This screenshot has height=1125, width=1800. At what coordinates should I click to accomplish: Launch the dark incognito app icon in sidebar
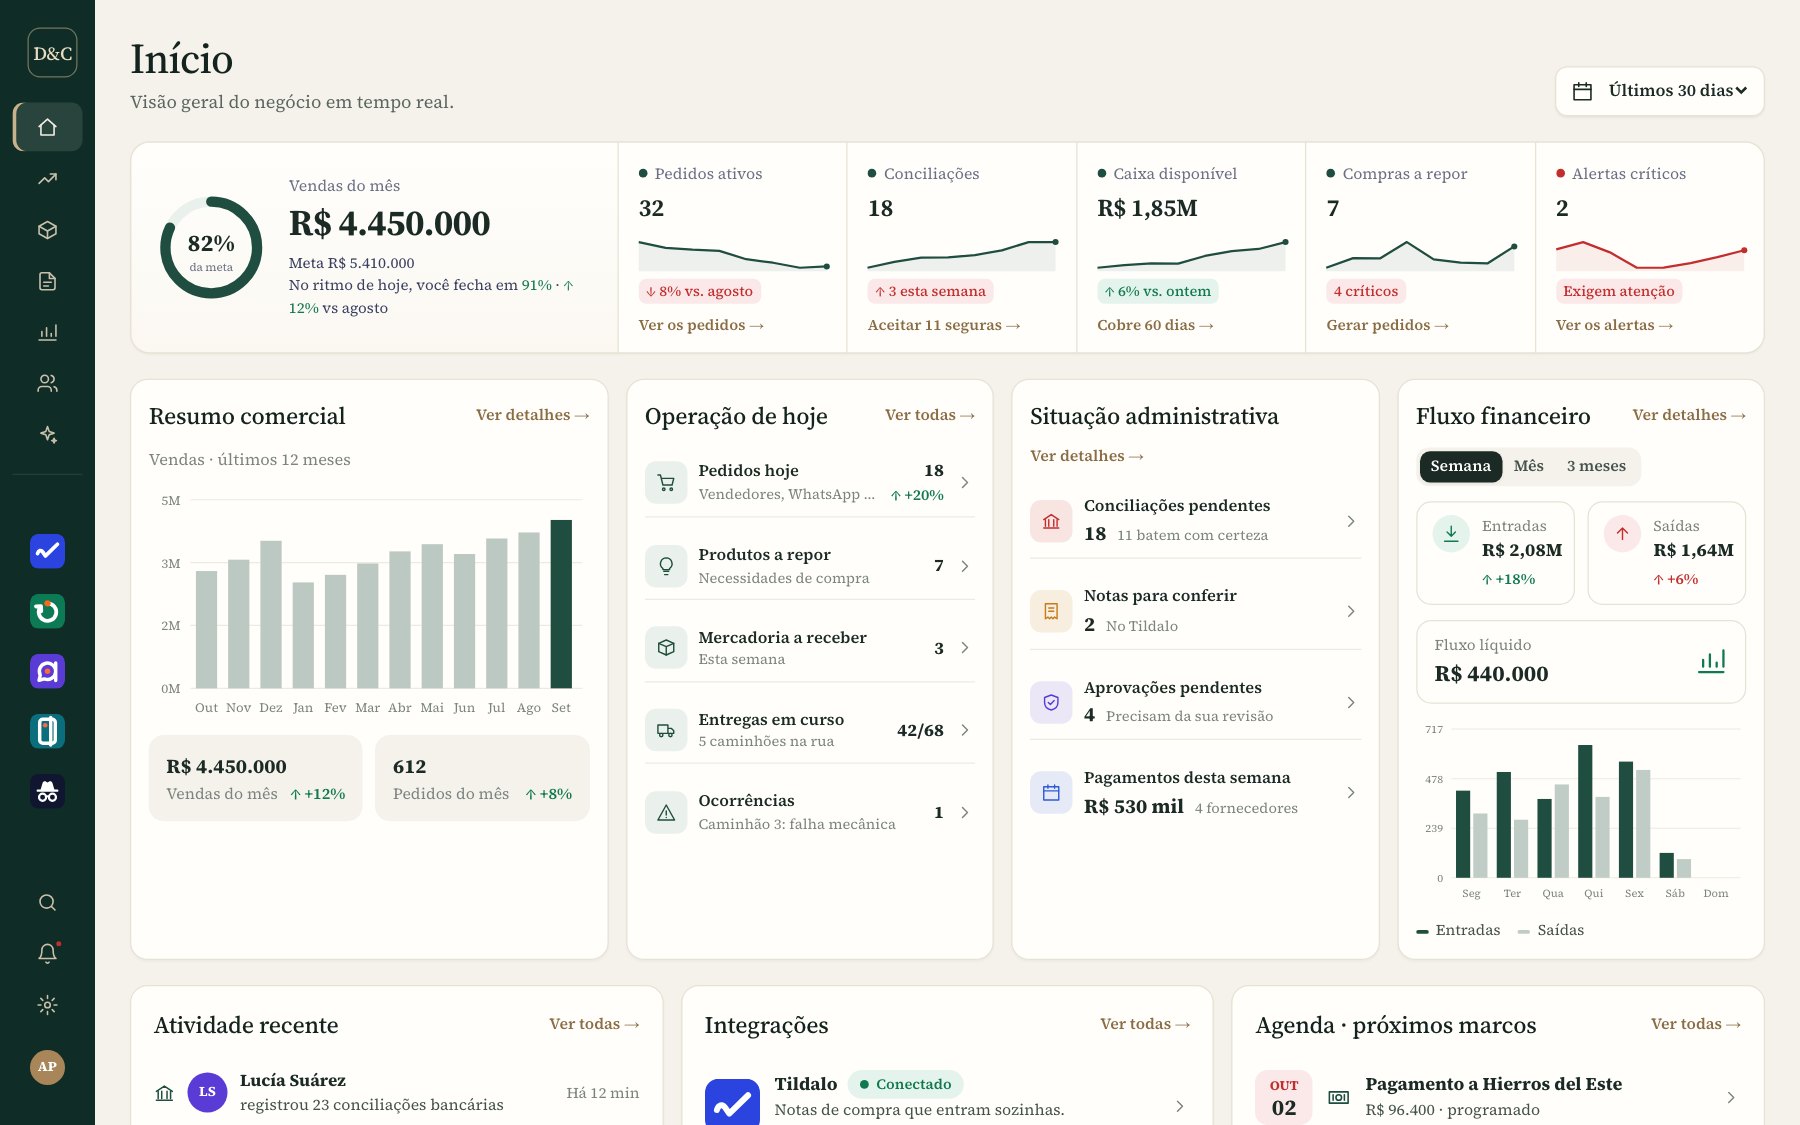click(x=47, y=791)
